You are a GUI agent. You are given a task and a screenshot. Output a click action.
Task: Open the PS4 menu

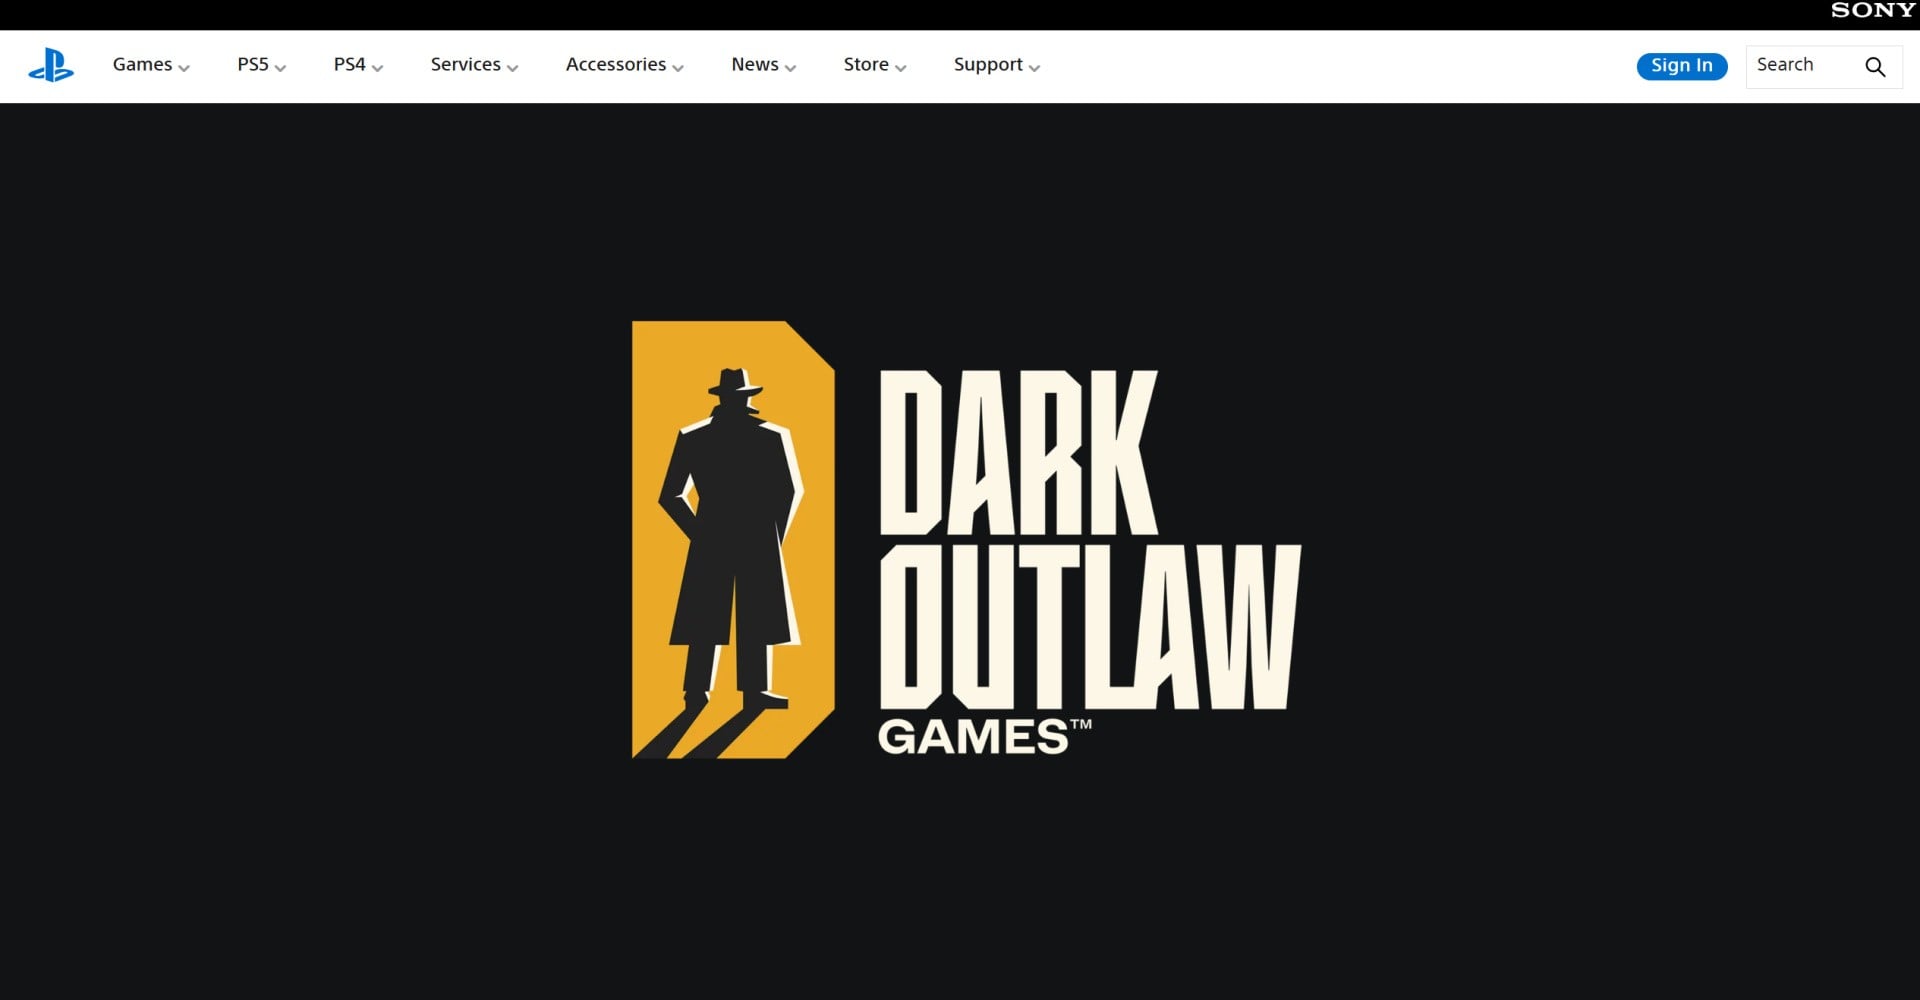358,65
